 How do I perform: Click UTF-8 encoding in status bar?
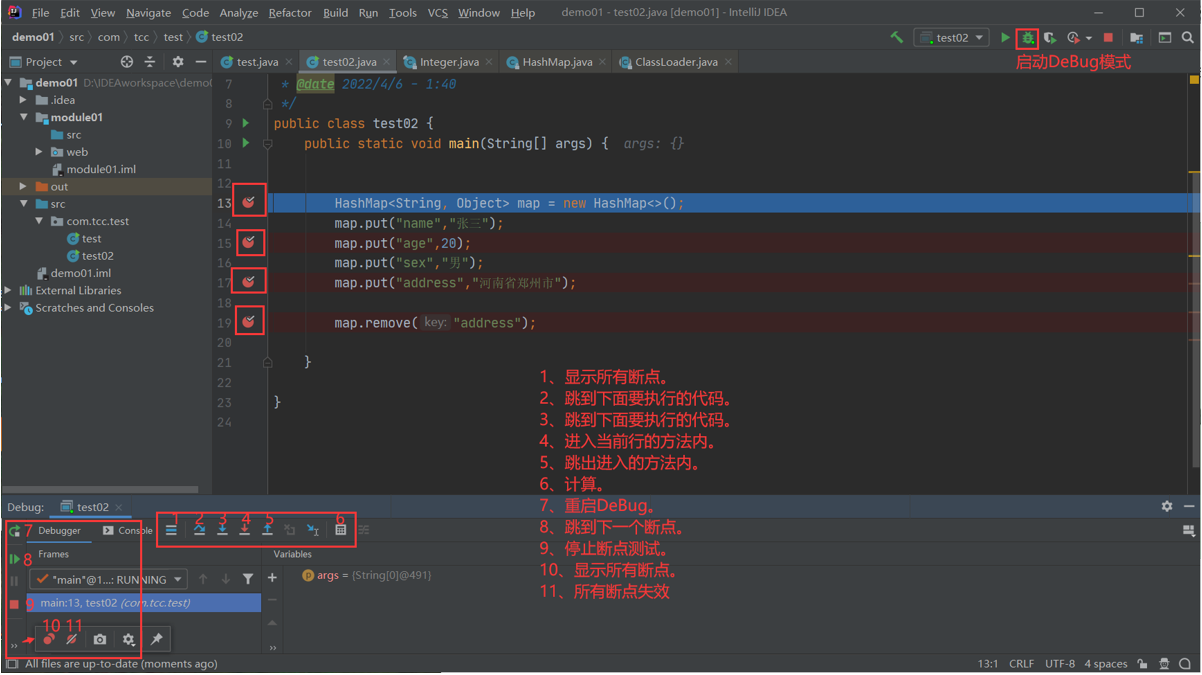point(1060,664)
